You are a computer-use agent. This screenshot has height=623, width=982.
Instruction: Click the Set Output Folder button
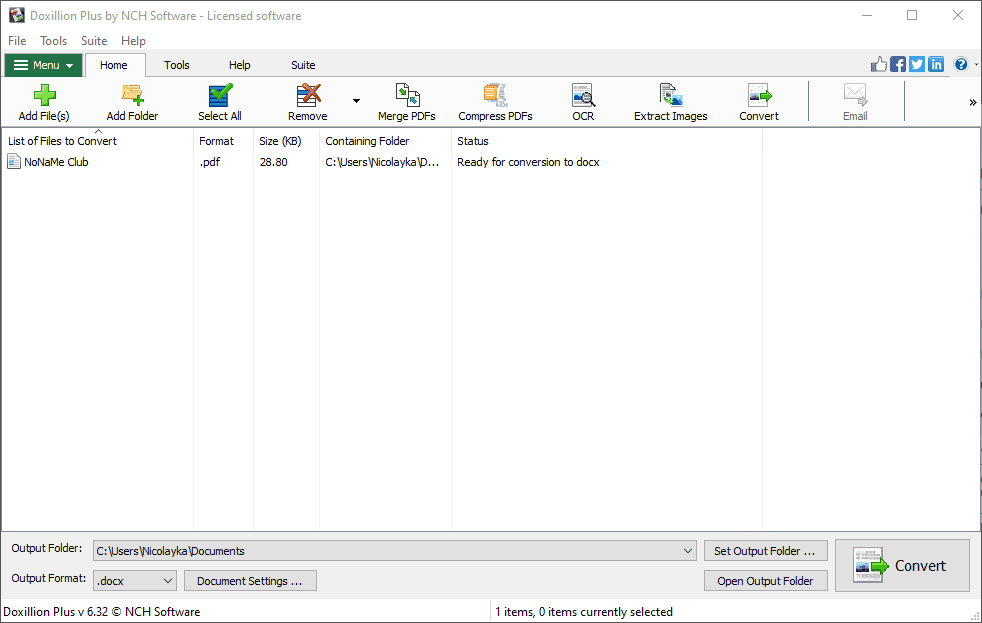click(x=765, y=551)
